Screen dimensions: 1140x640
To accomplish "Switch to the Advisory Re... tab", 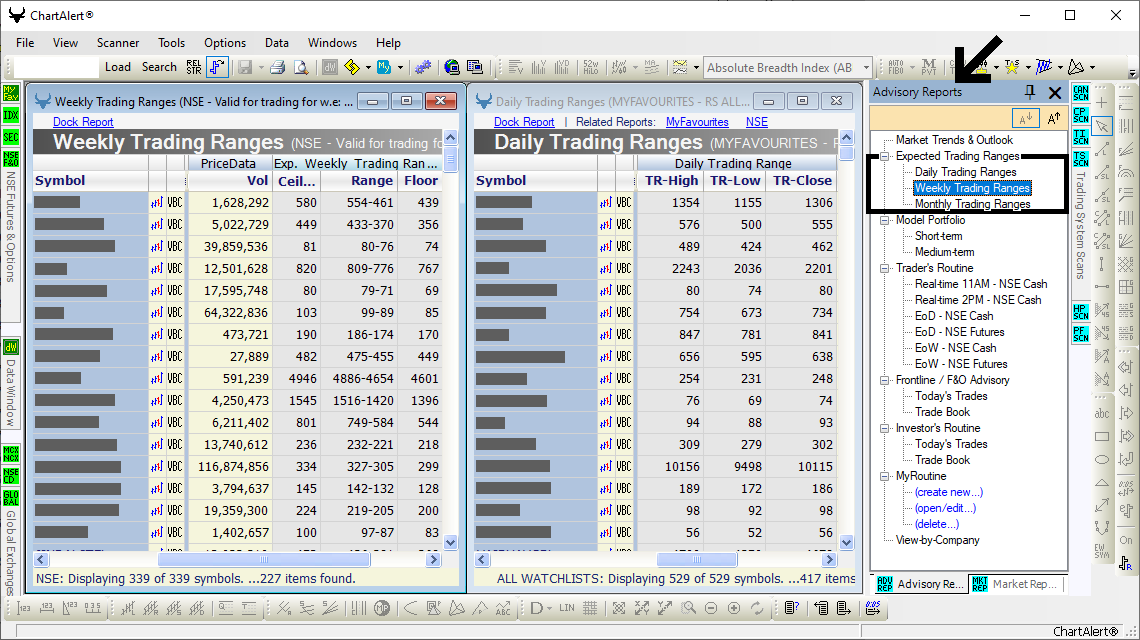I will pyautogui.click(x=920, y=584).
